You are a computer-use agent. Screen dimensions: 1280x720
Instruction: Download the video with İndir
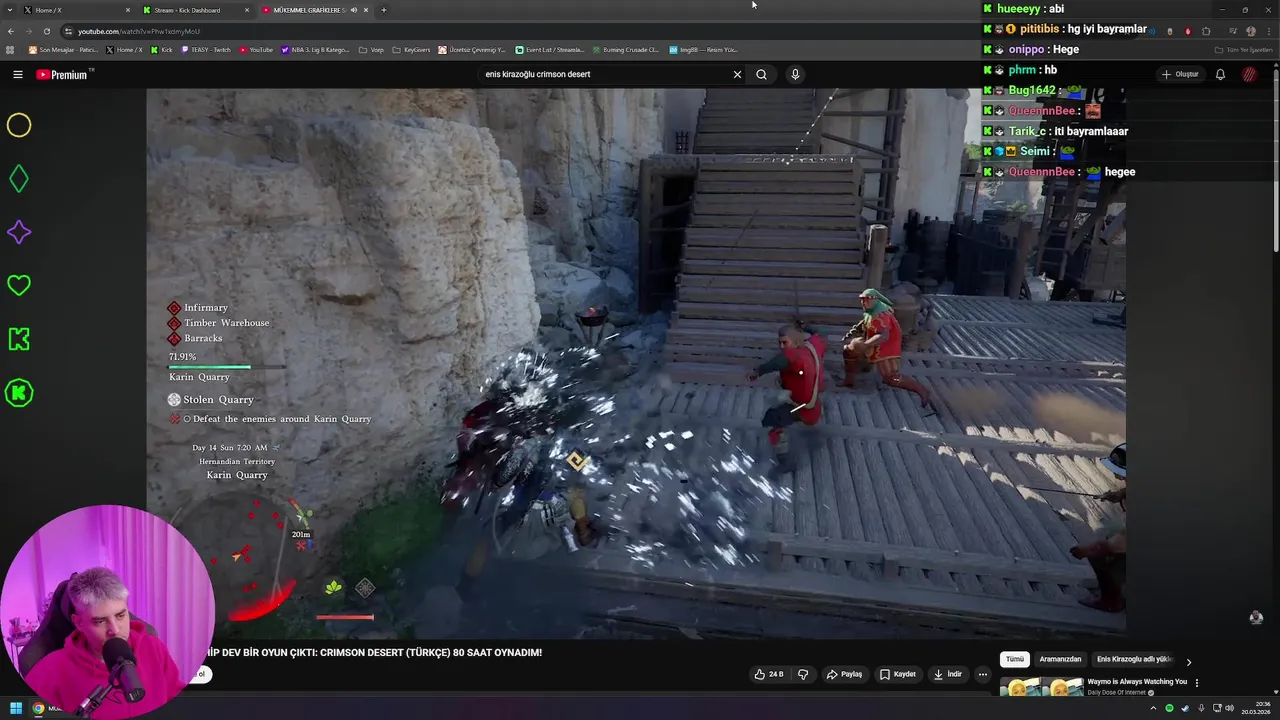tap(948, 674)
